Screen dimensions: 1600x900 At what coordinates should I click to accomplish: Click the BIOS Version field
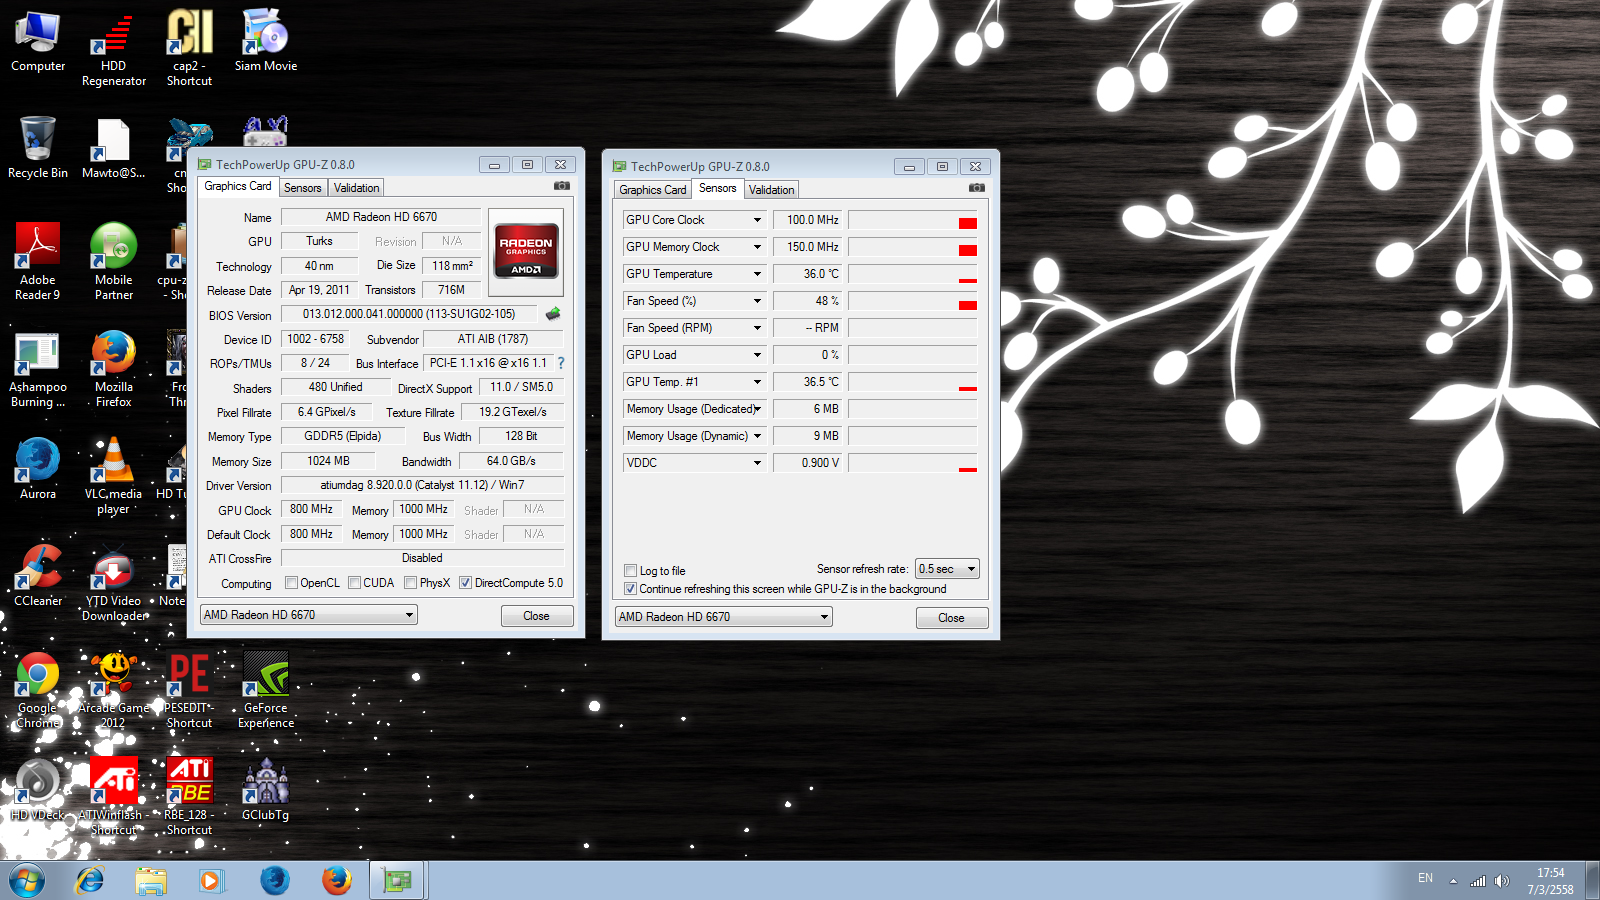(x=408, y=314)
